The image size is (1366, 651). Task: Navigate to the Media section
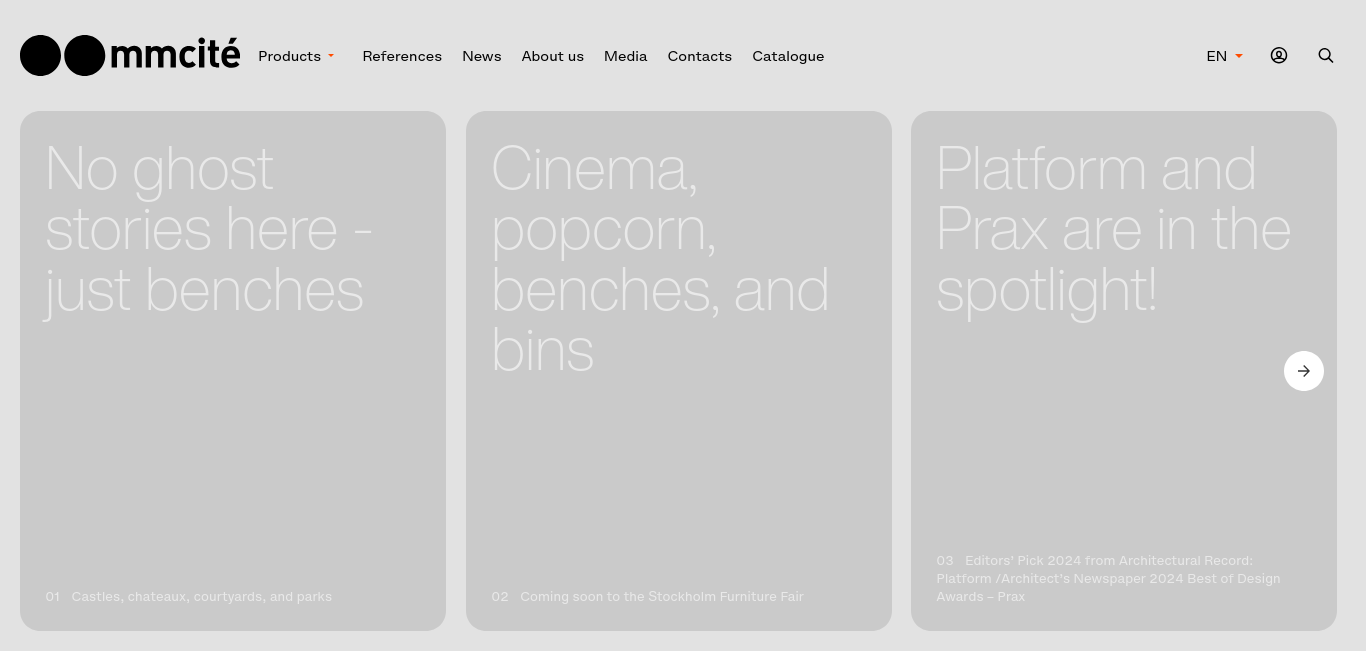click(x=625, y=56)
